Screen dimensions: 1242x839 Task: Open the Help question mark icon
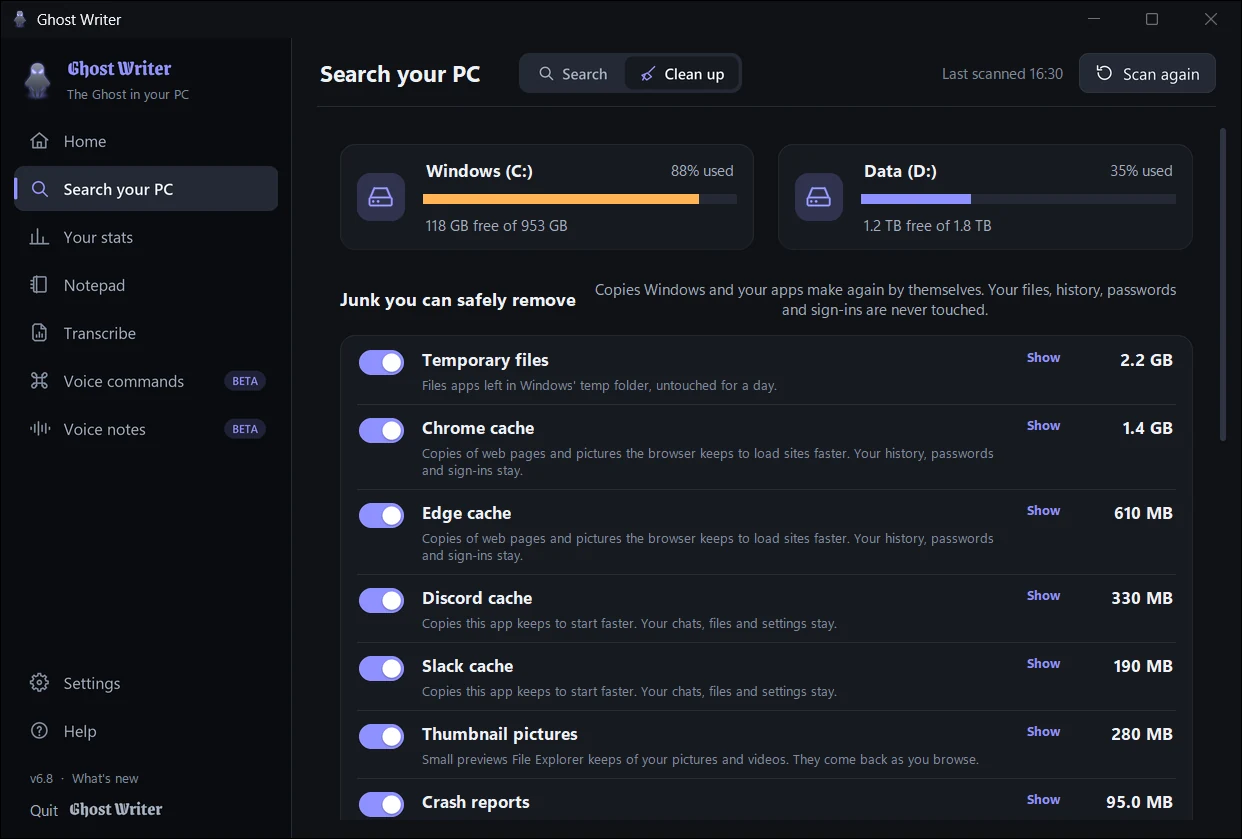[39, 731]
